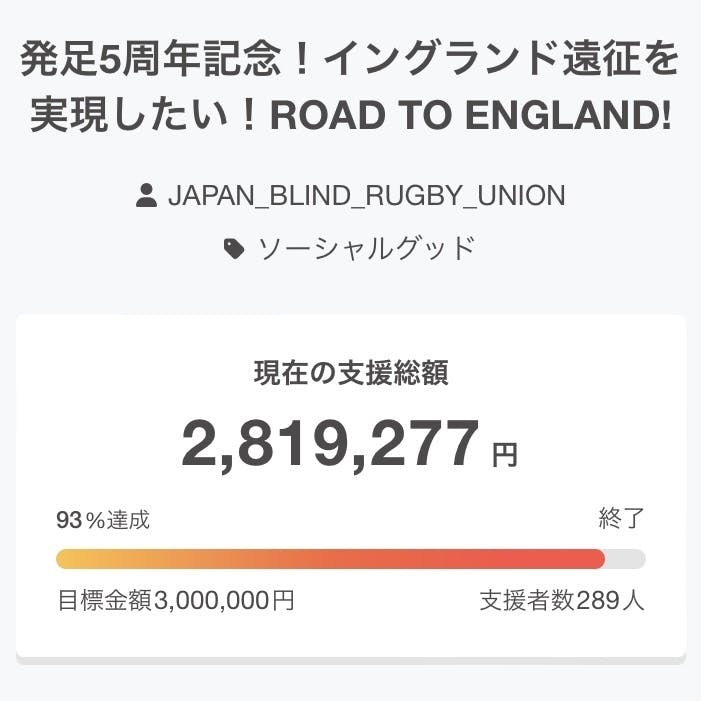Viewport: 701px width, 701px height.
Task: Click the gray unfilled end of the progress bar
Action: click(x=626, y=559)
